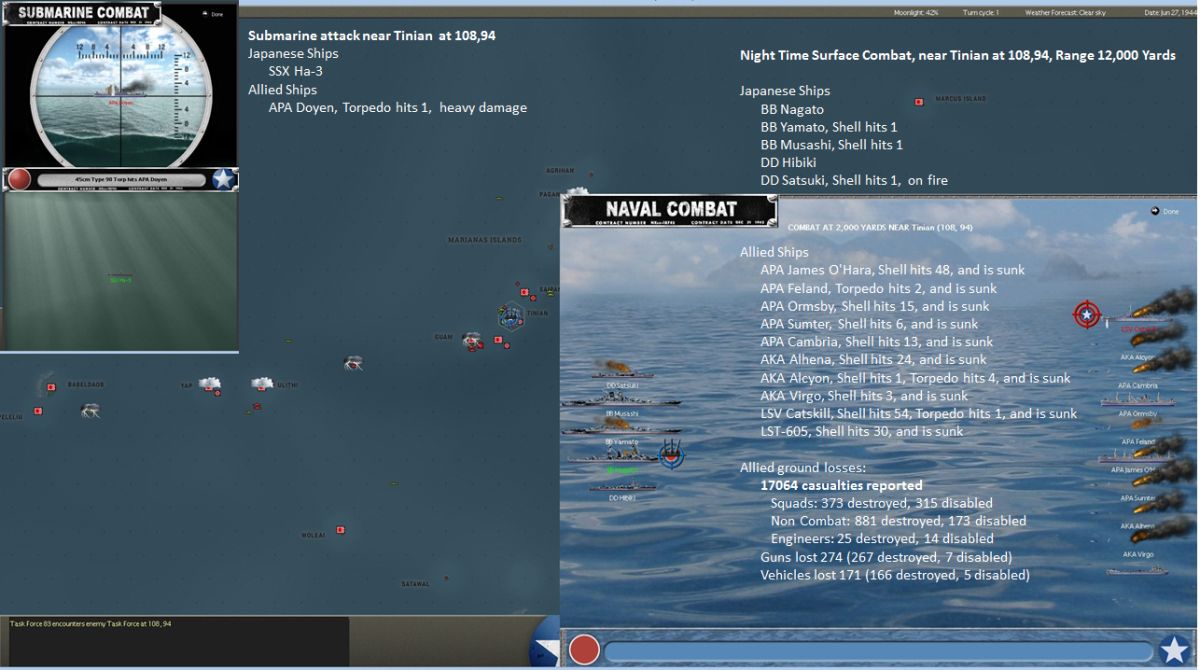Click the Allied star roundel in Submarine Combat
This screenshot has height=670, width=1200.
(224, 179)
